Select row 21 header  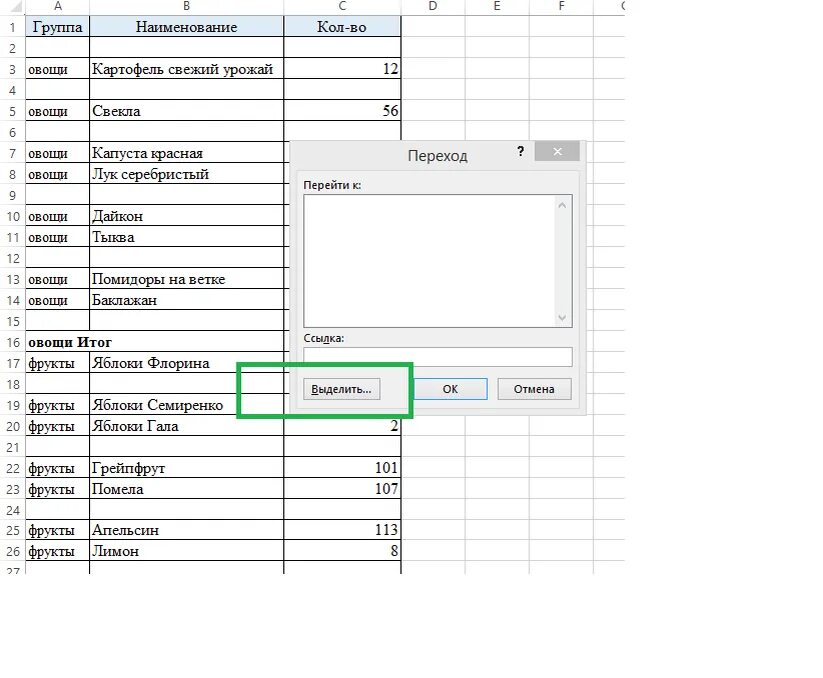pyautogui.click(x=13, y=447)
